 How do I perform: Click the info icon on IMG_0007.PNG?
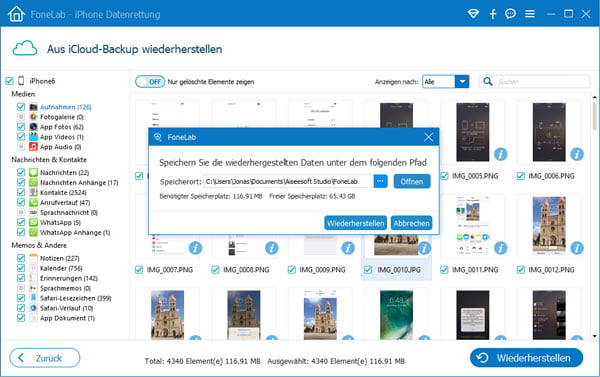coord(195,248)
